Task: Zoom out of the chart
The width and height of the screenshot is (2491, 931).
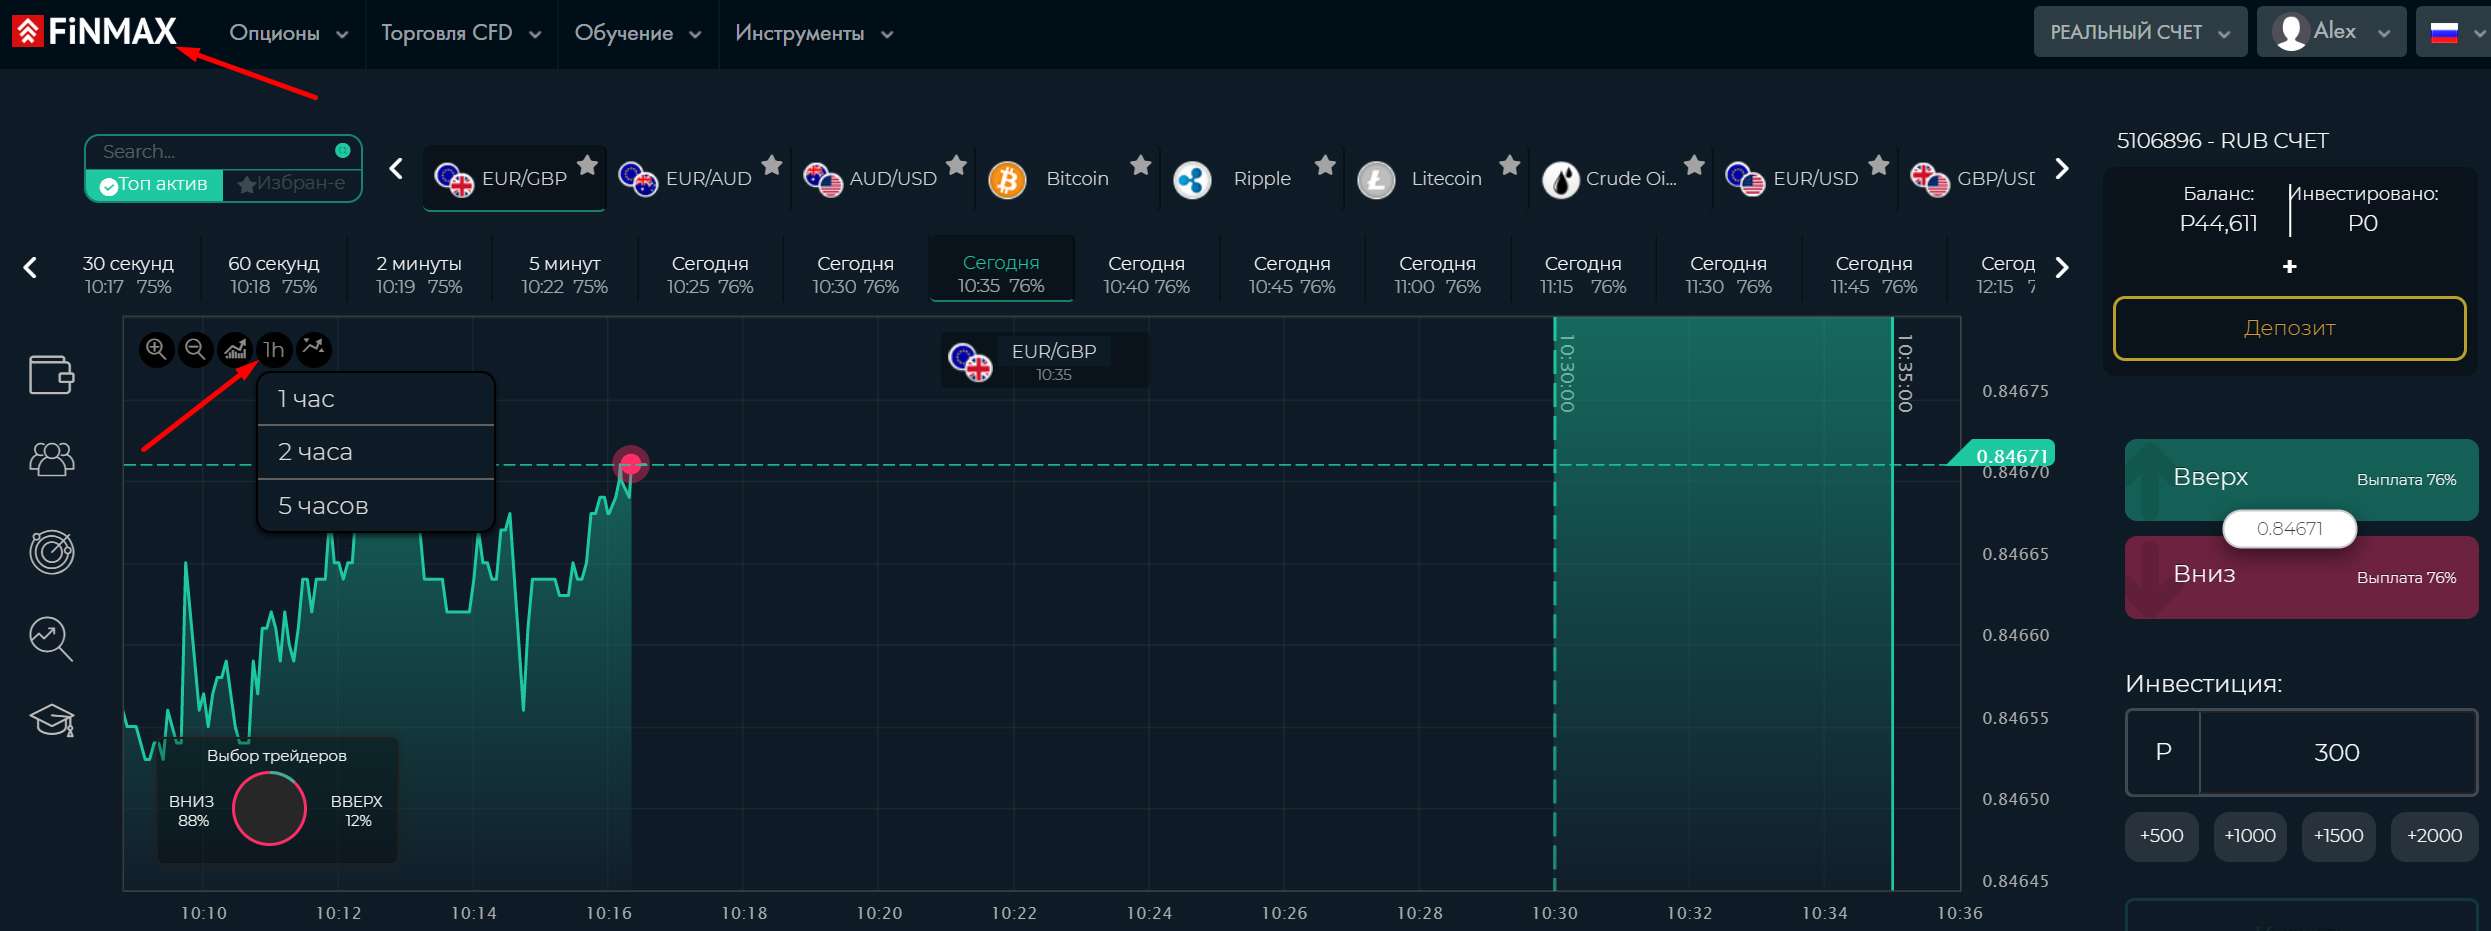Action: [195, 349]
